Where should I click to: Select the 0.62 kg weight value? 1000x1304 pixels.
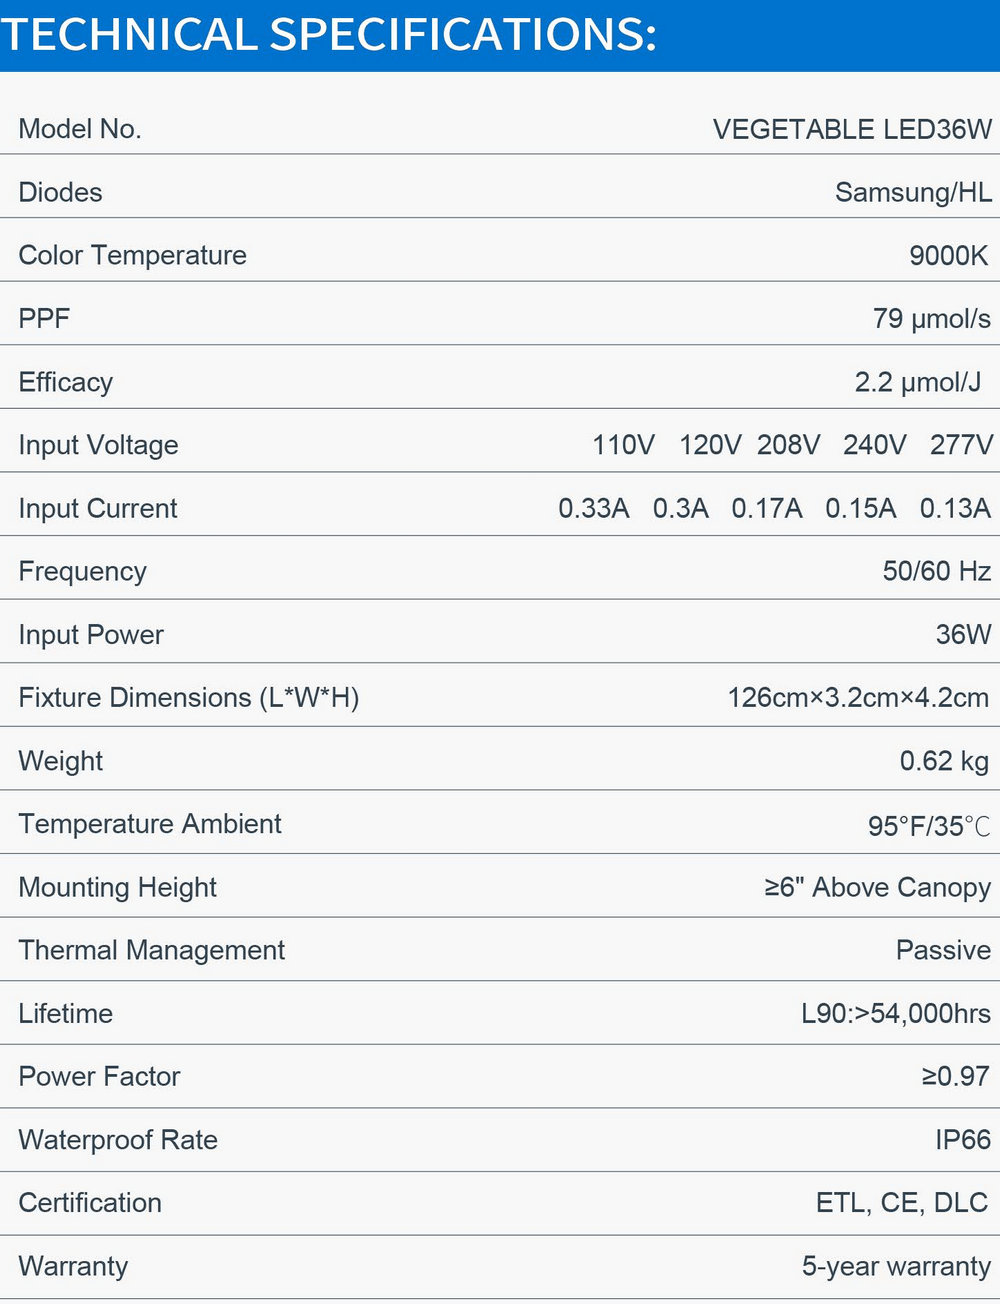945,761
